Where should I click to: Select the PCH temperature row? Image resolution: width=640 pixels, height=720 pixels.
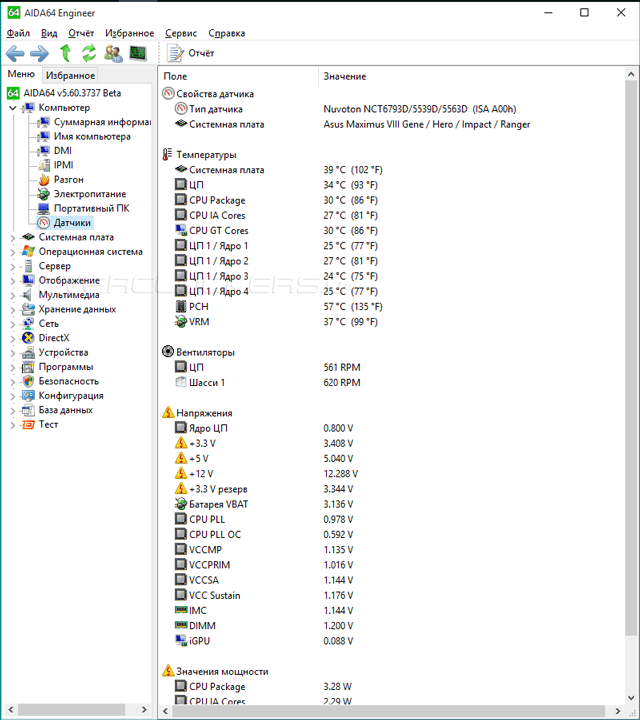391,306
